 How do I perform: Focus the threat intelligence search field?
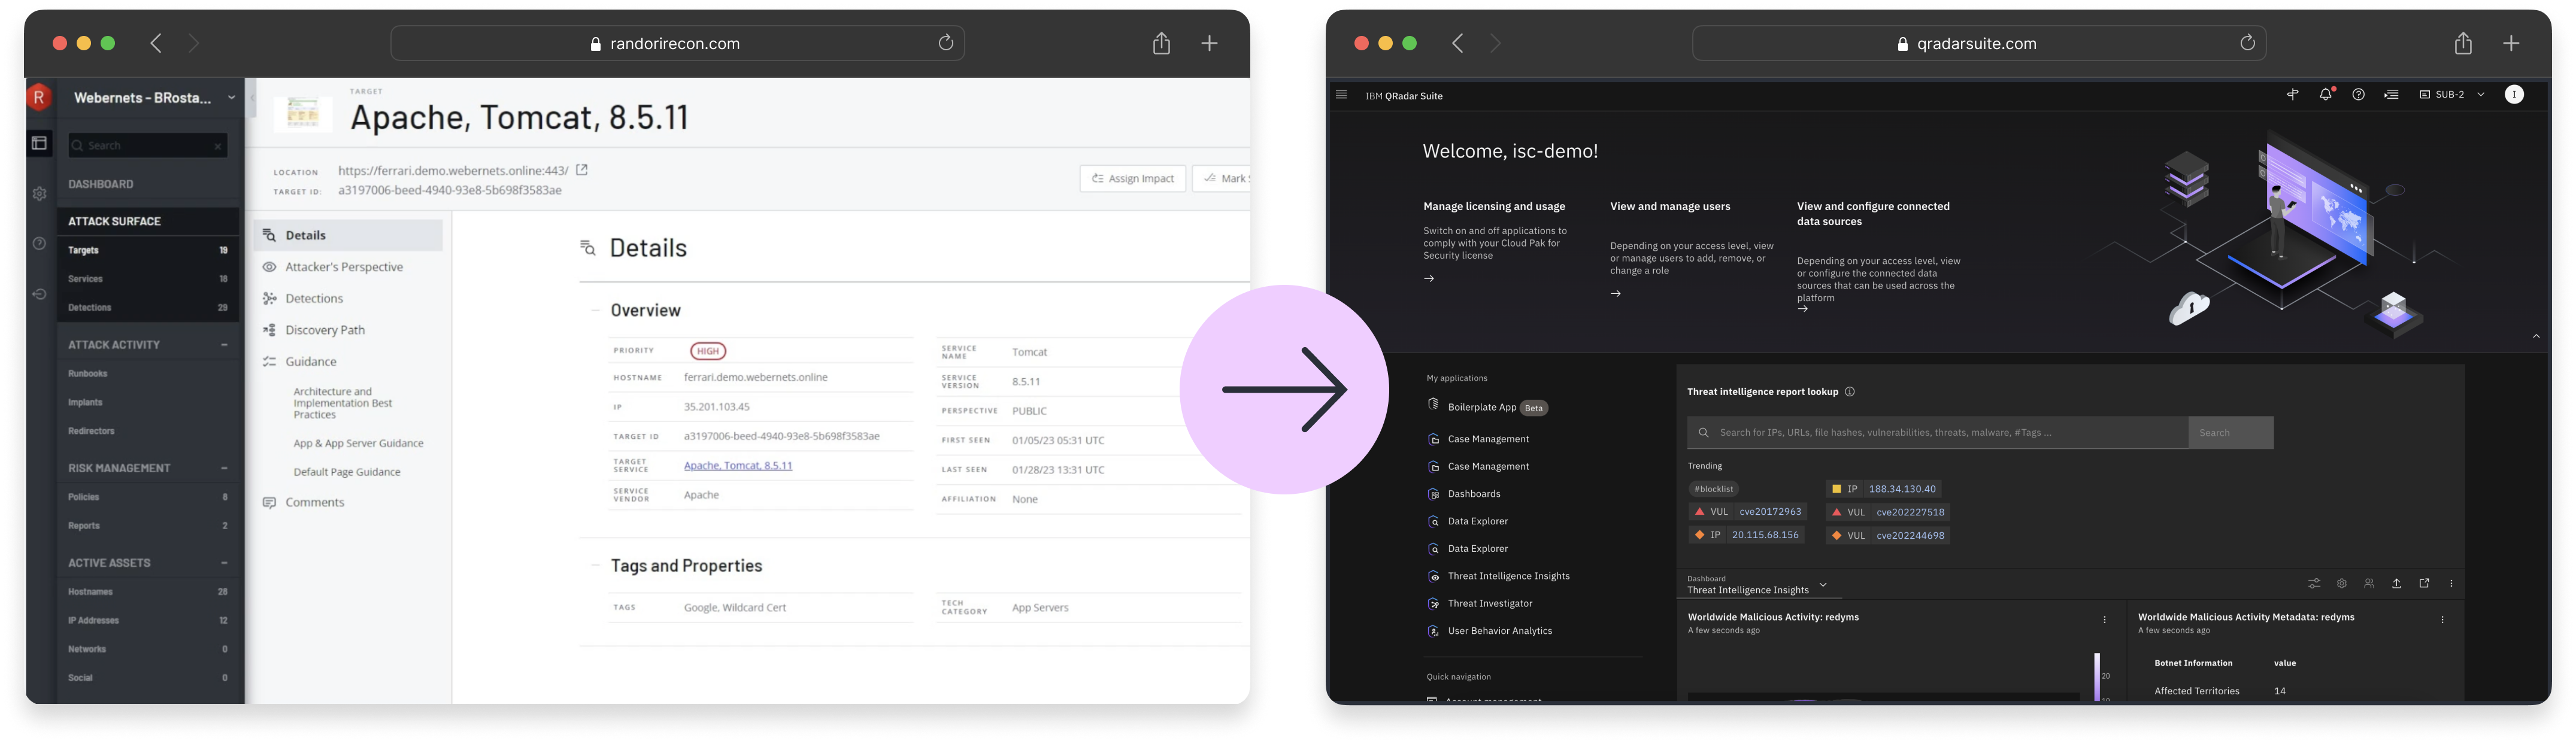[x=1938, y=433]
